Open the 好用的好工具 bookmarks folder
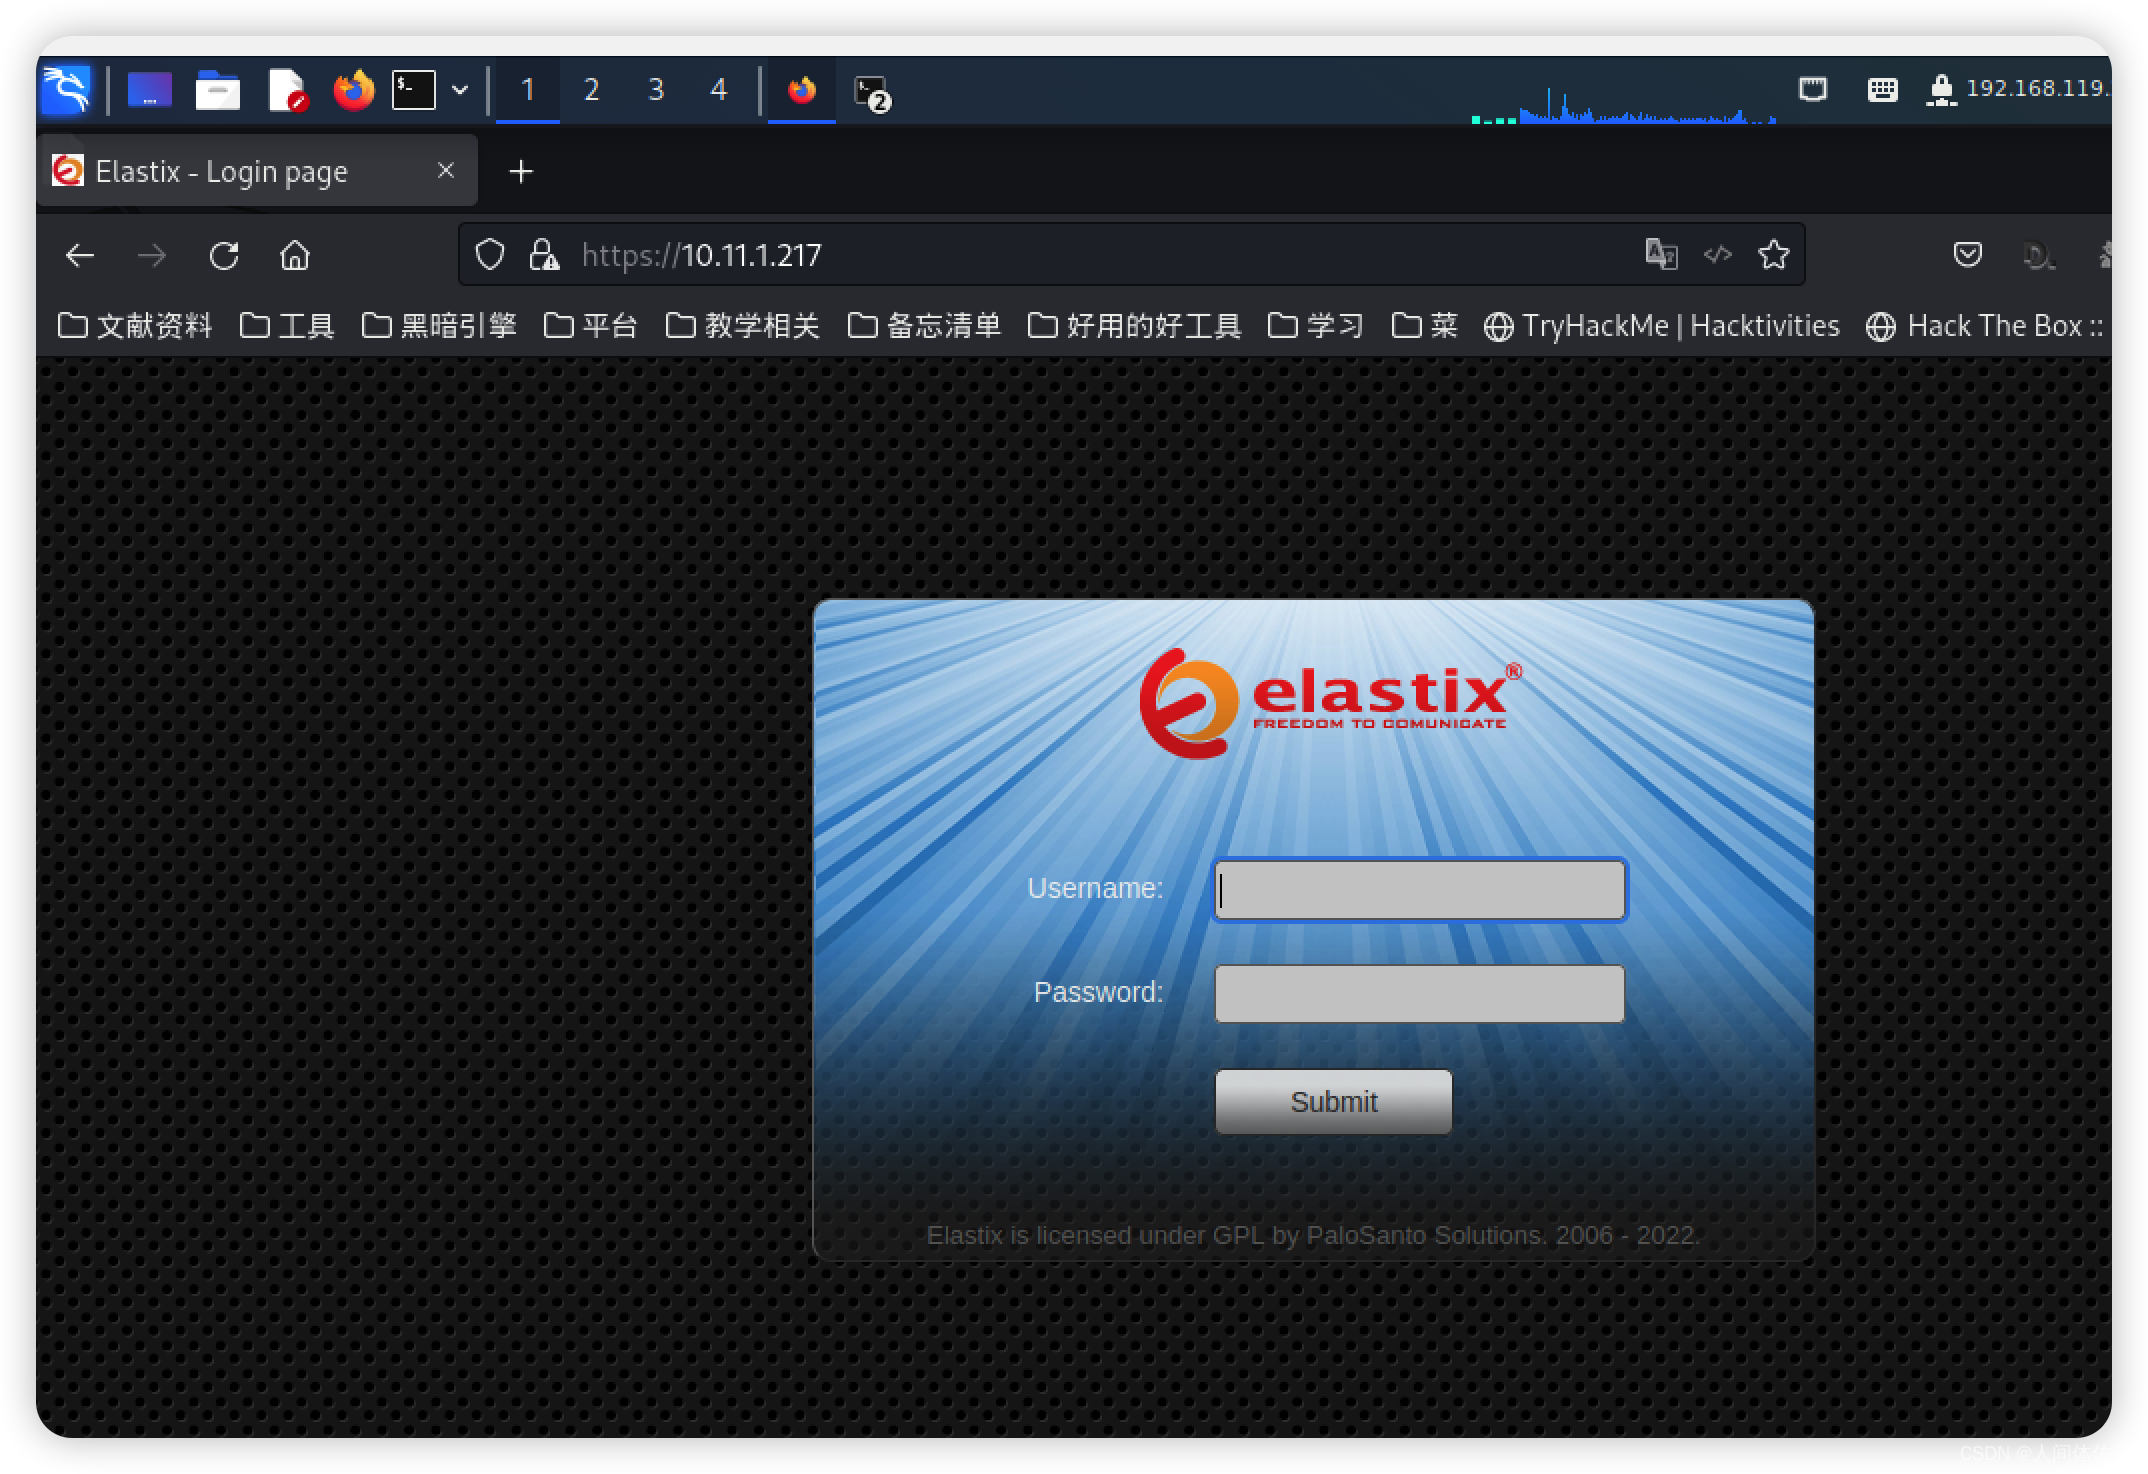Viewport: 2148px width, 1474px height. pos(1135,326)
